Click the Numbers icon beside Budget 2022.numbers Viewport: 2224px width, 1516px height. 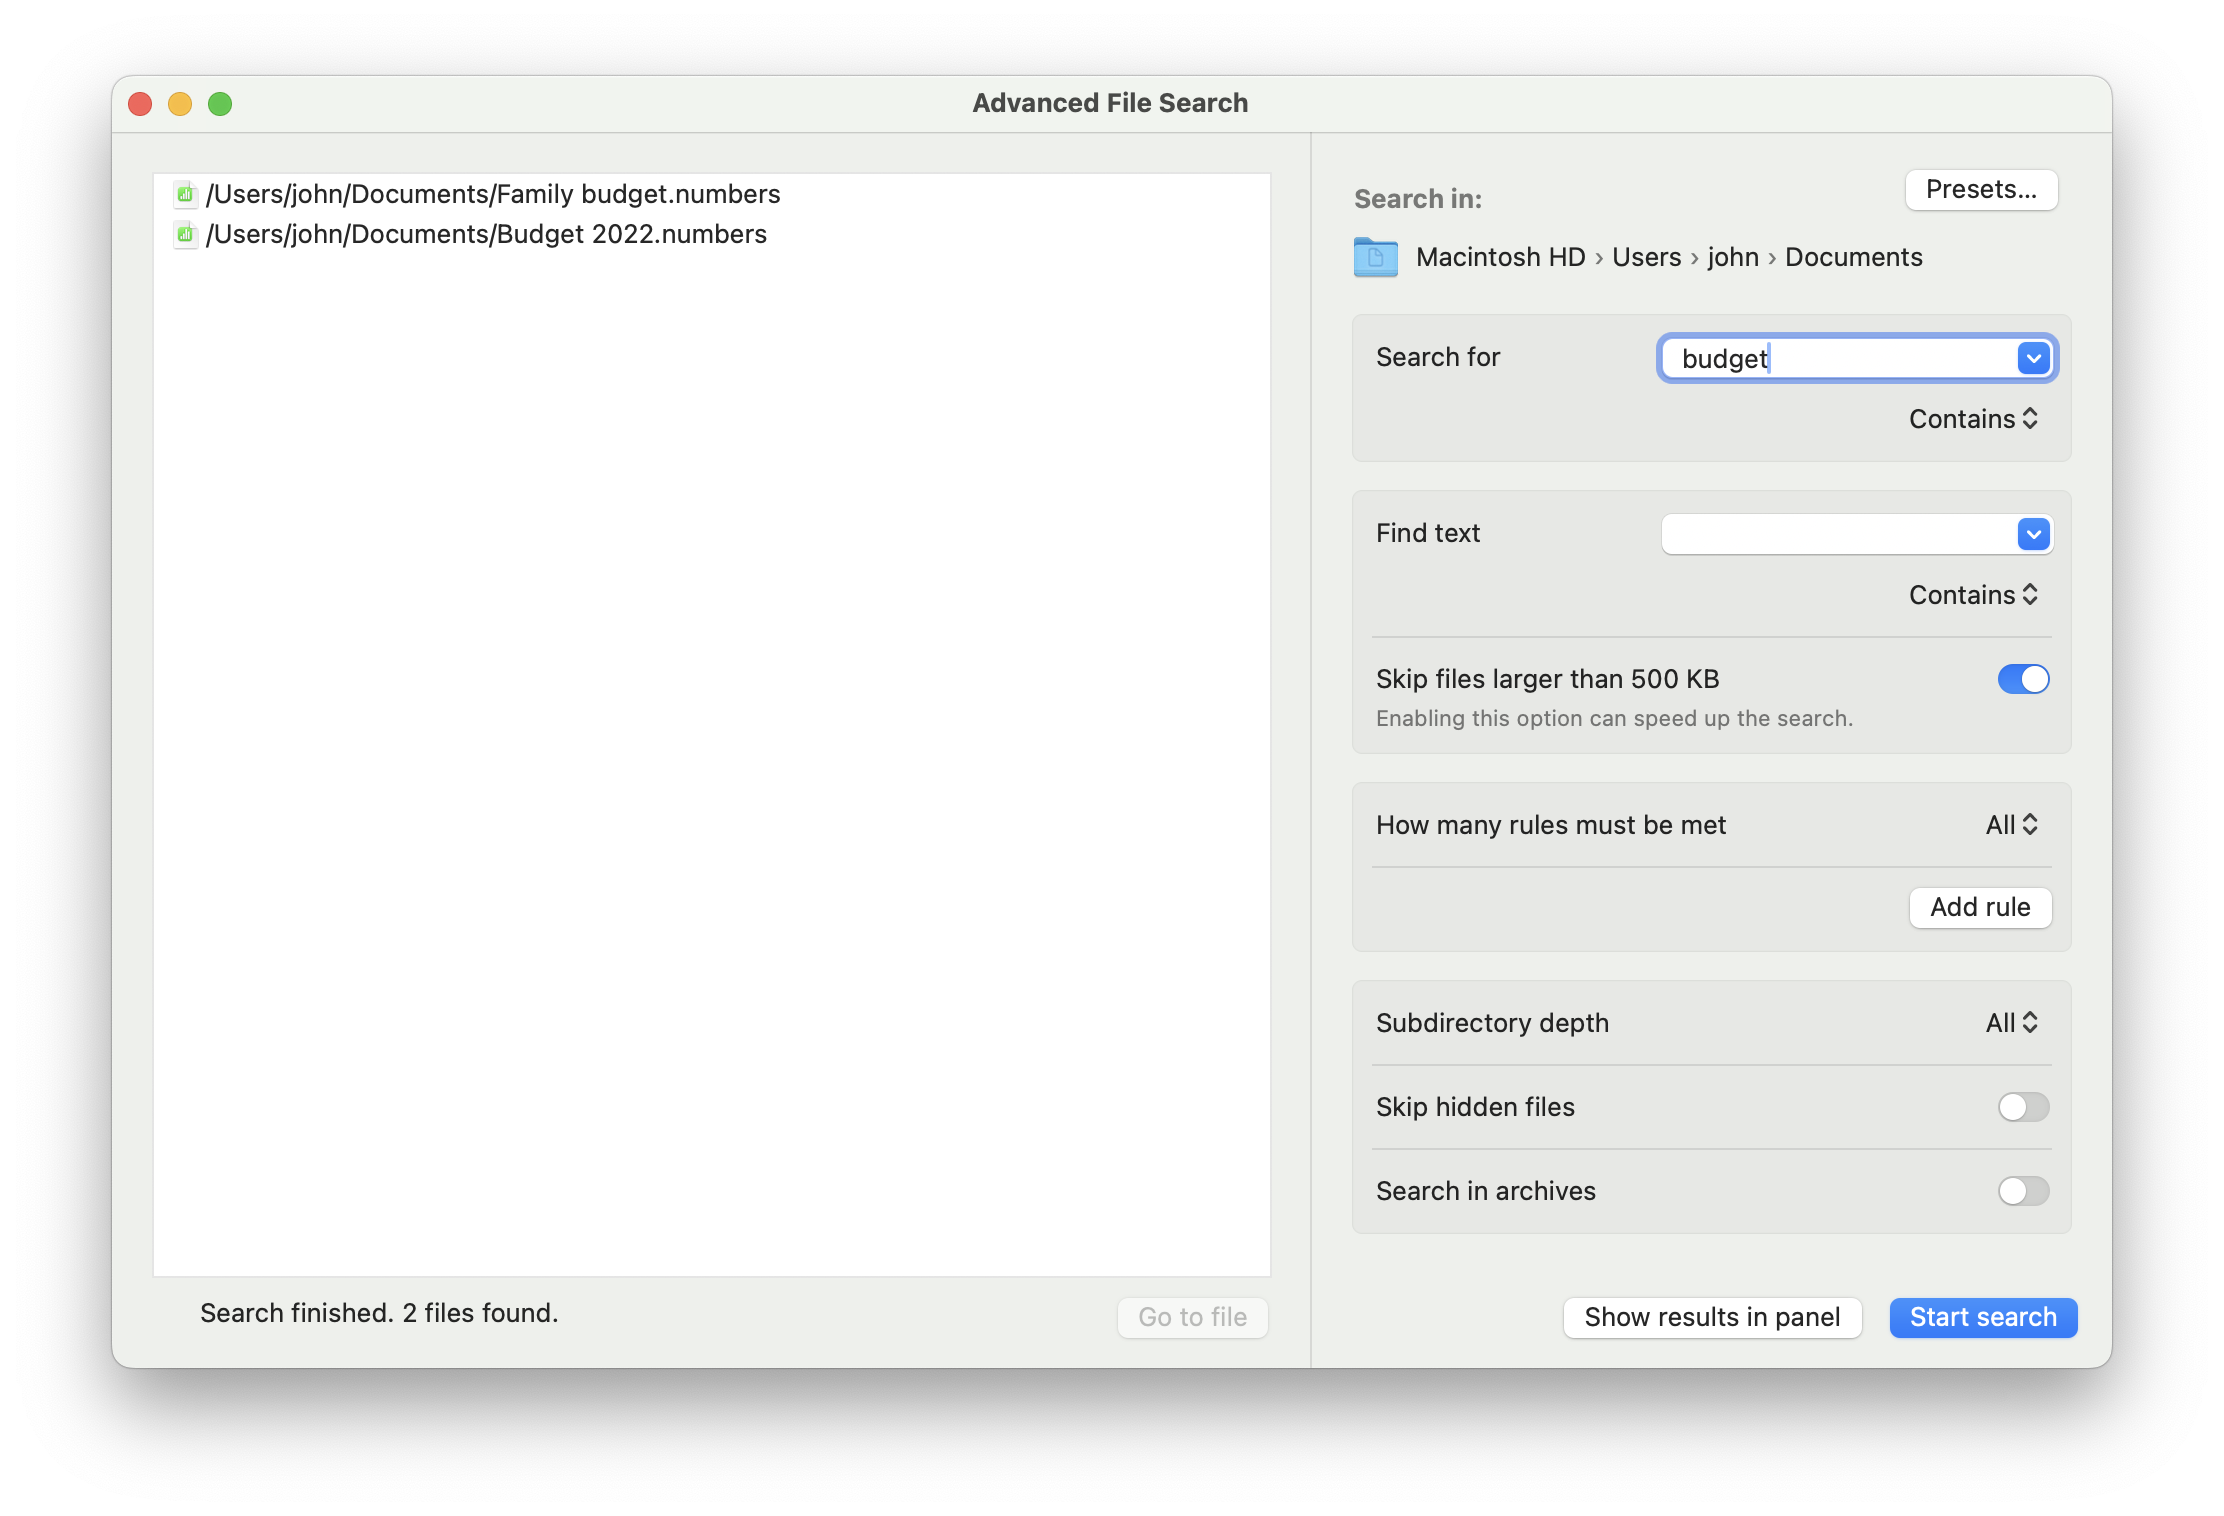[x=186, y=234]
